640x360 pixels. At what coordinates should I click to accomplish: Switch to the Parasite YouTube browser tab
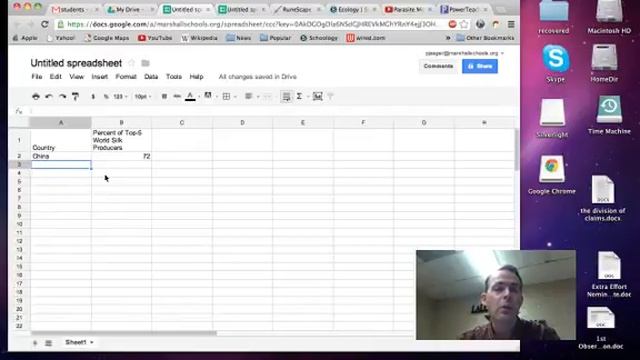pos(407,9)
